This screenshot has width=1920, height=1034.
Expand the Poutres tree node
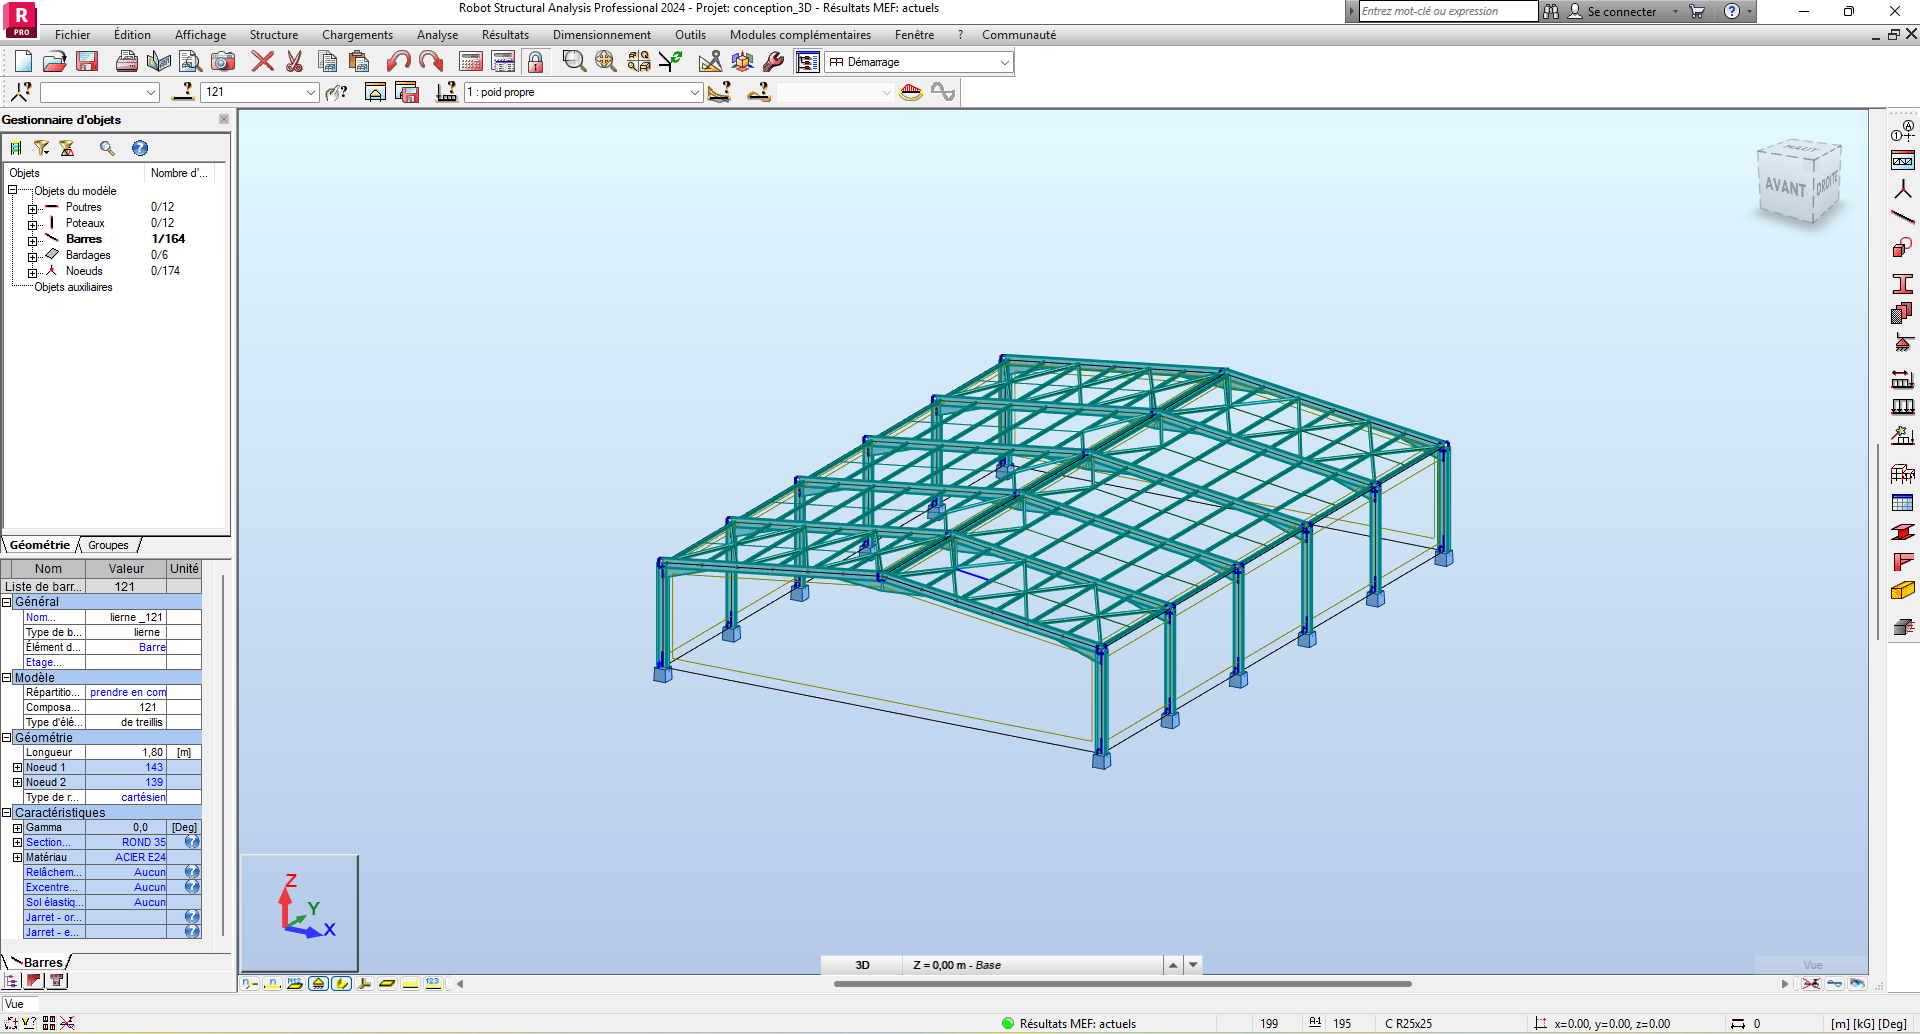tap(32, 208)
